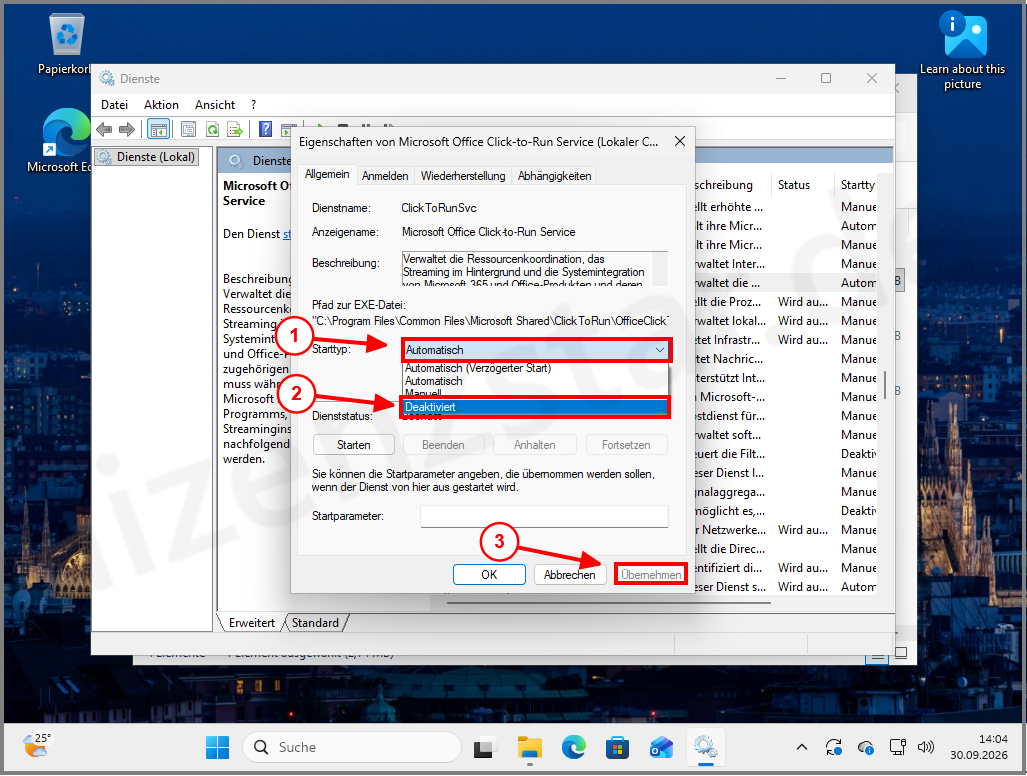Open File Explorer from the taskbar
1027x776 pixels.
529,747
